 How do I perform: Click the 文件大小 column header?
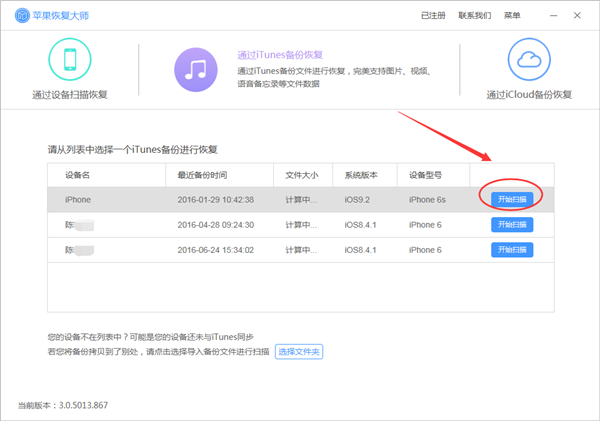302,175
